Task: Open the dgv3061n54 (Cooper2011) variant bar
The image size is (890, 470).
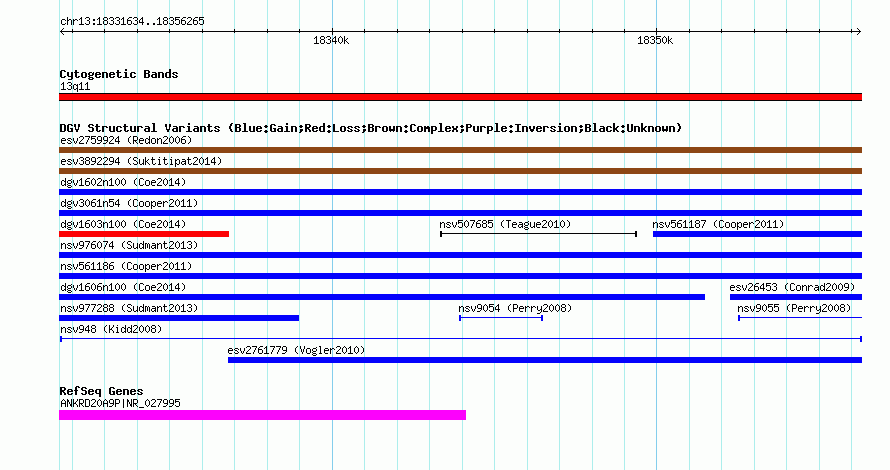Action: tap(460, 213)
